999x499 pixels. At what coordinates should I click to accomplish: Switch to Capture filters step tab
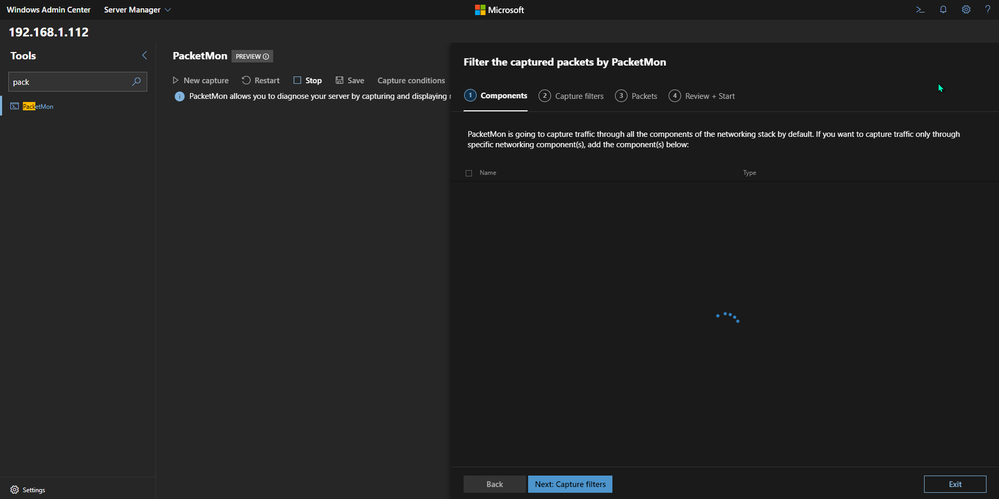[x=571, y=96]
